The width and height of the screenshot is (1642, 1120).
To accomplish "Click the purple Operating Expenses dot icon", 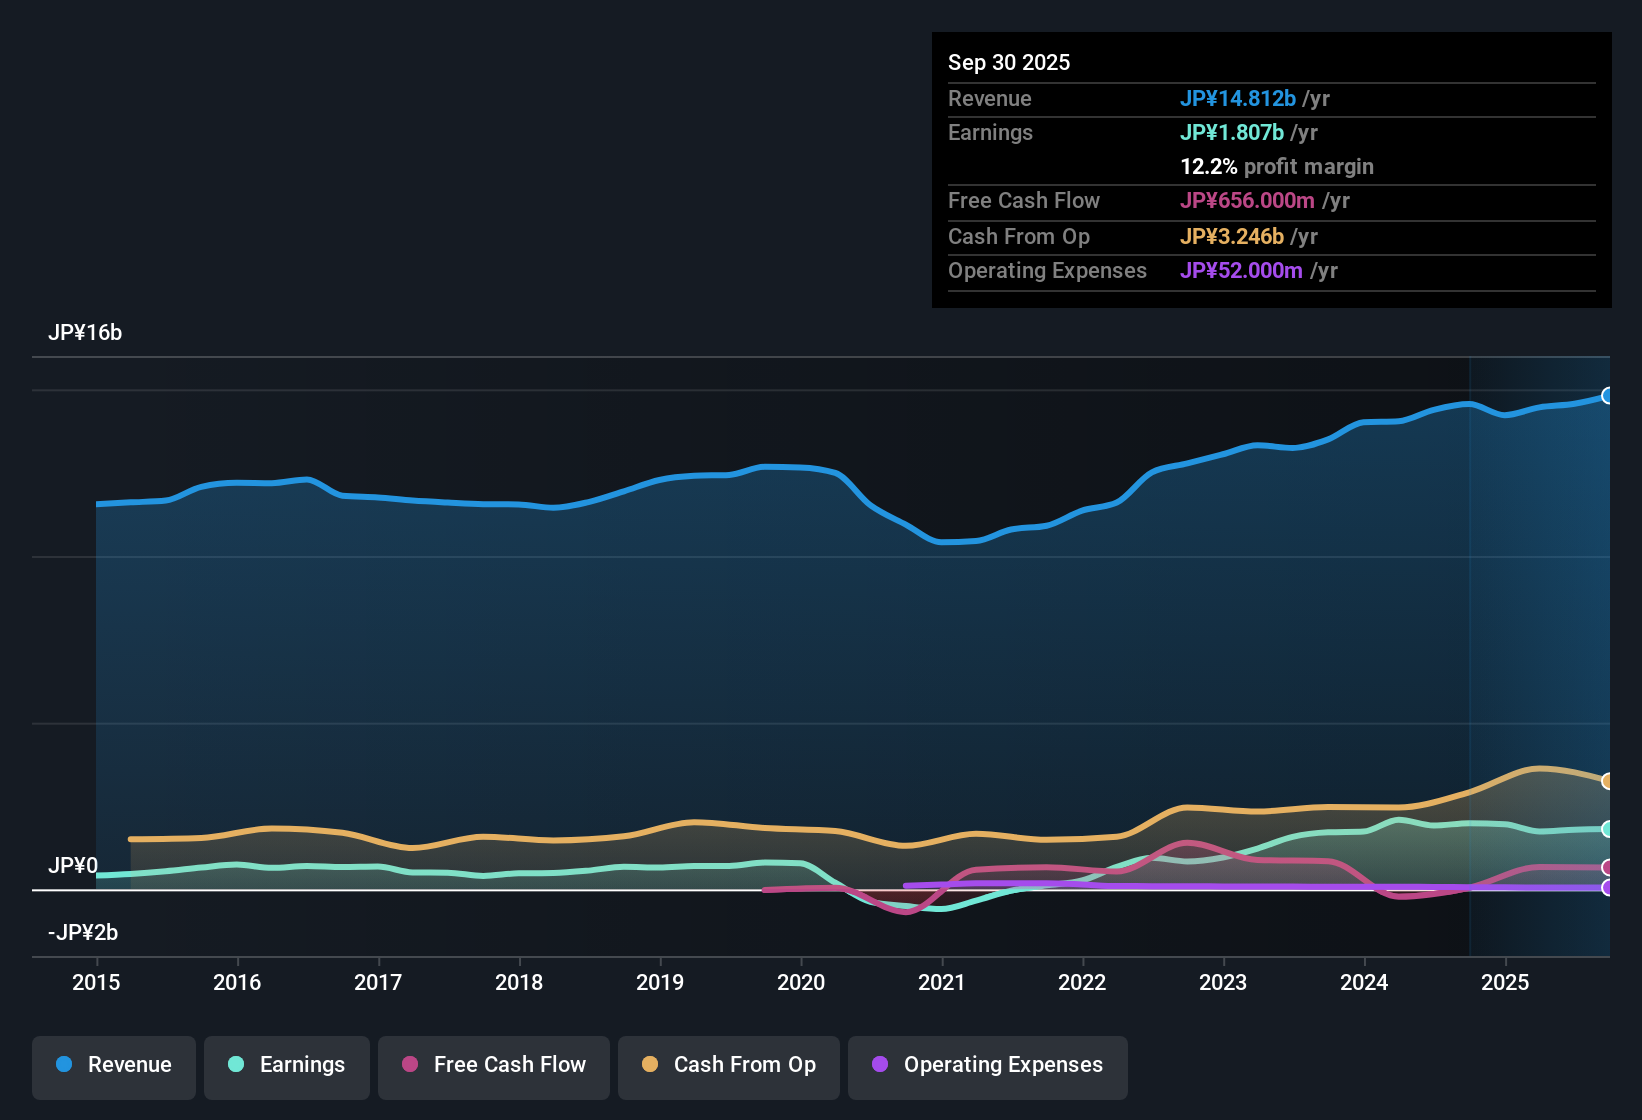I will pos(879,1065).
